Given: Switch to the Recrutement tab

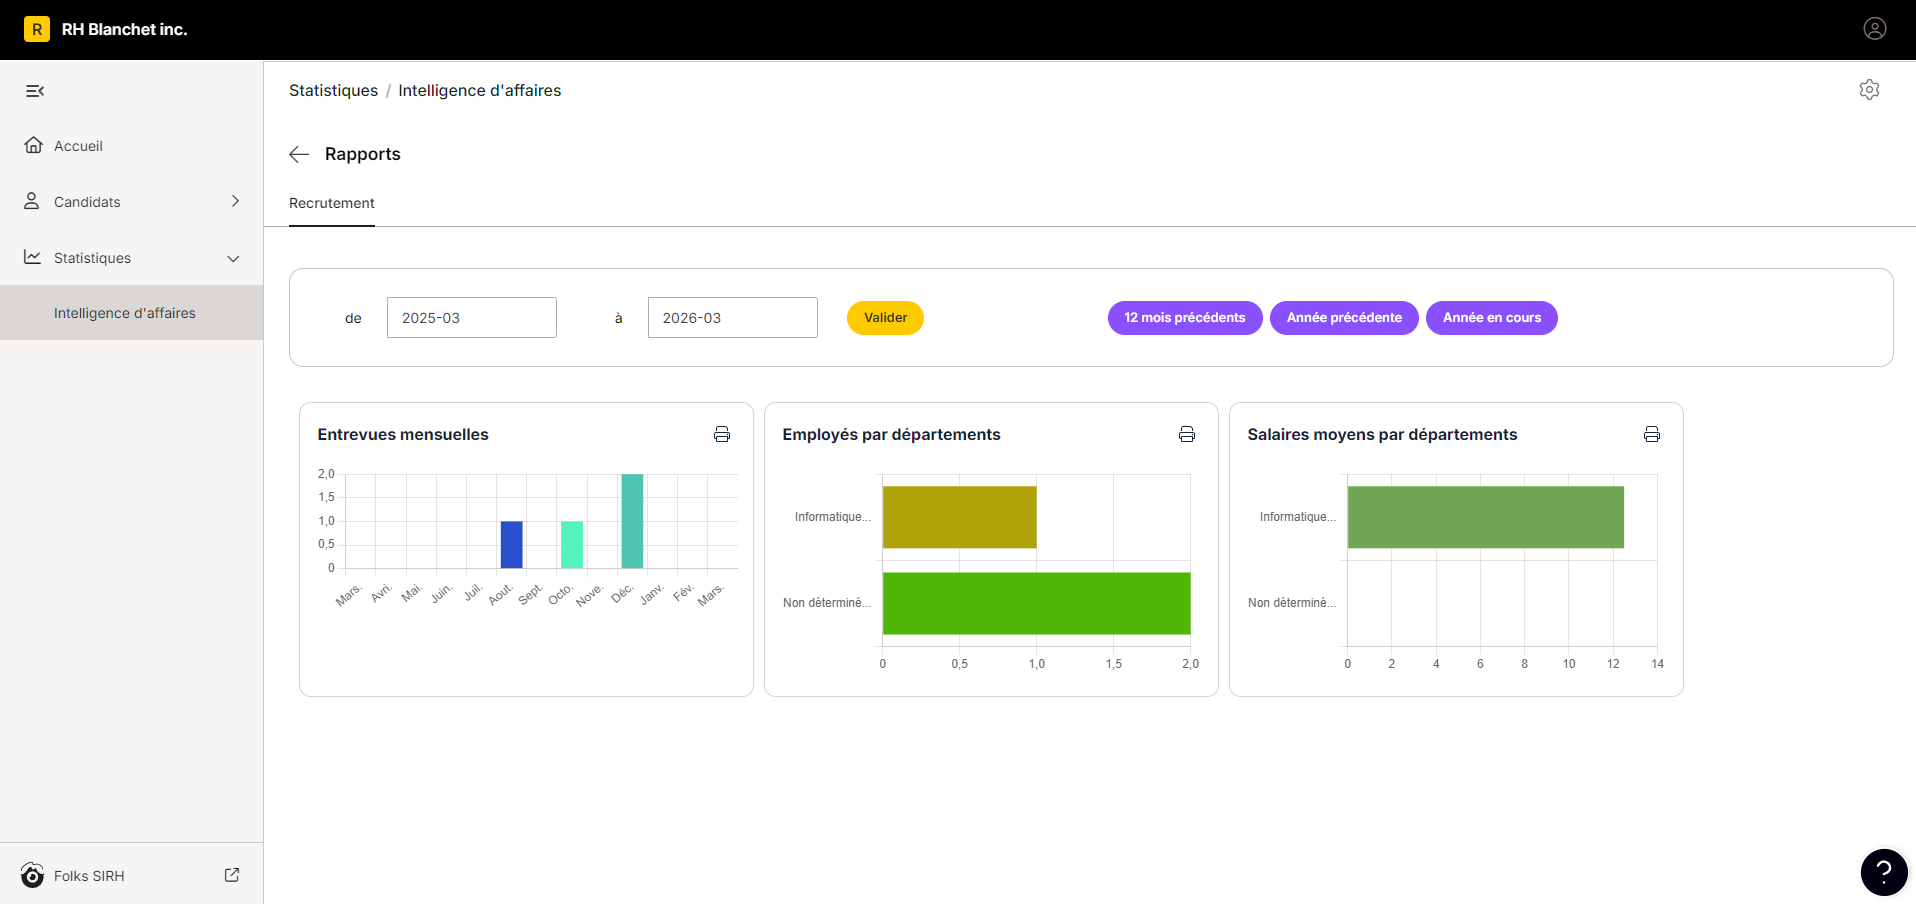Looking at the screenshot, I should (332, 203).
